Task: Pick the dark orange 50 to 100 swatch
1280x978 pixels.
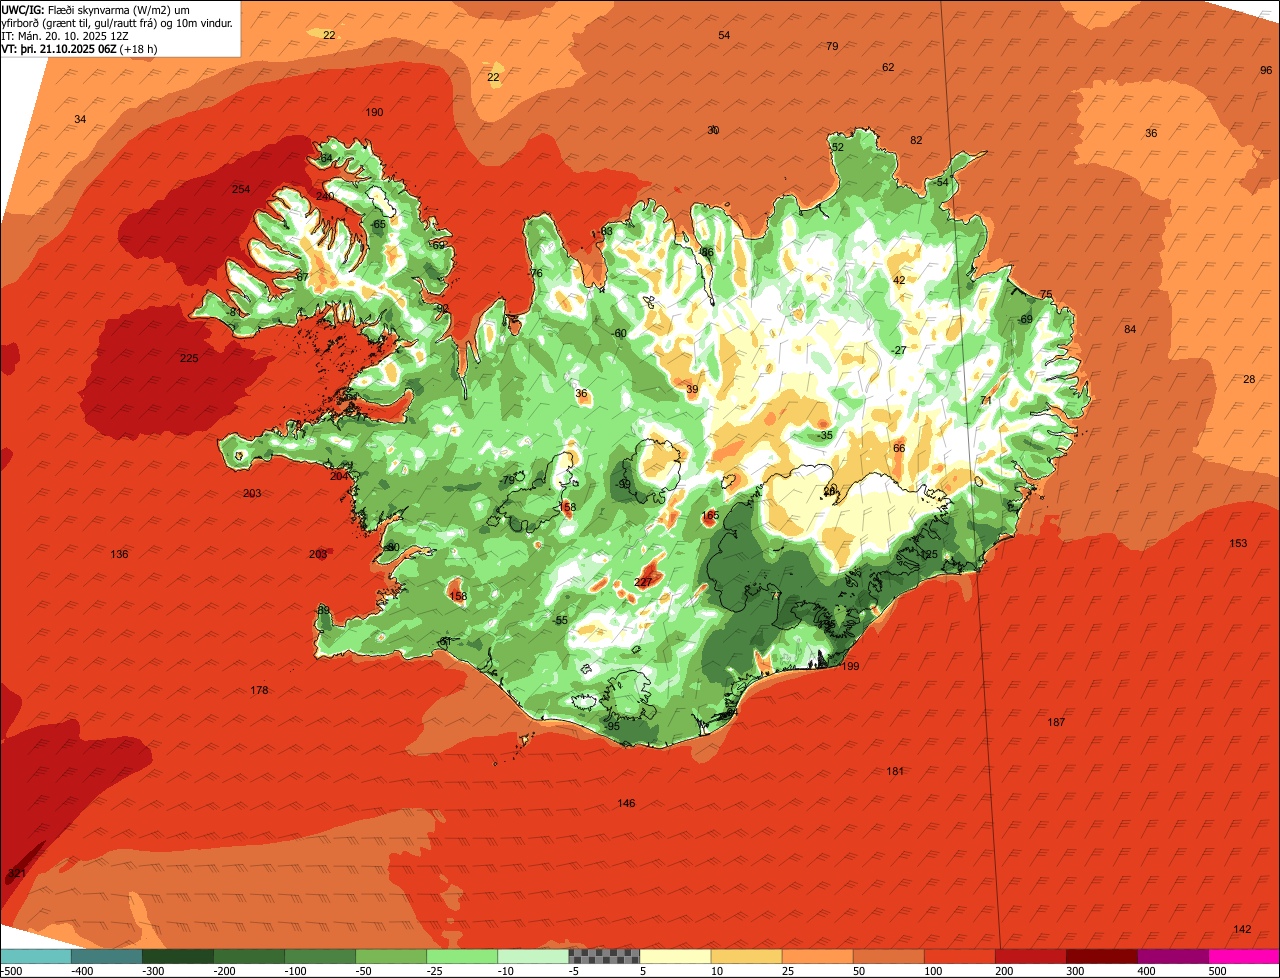Action: point(888,957)
